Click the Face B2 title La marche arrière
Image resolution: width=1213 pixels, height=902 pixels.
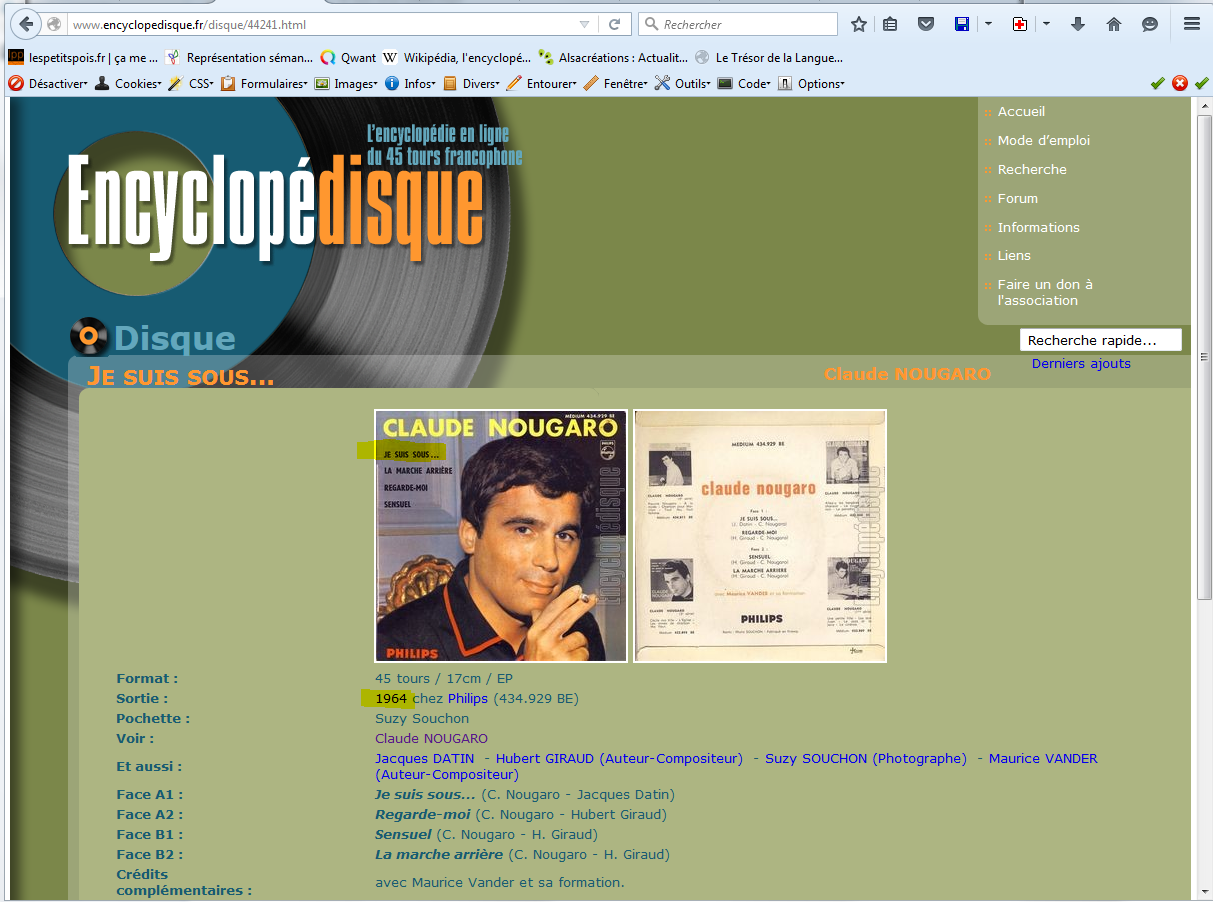[x=439, y=855]
